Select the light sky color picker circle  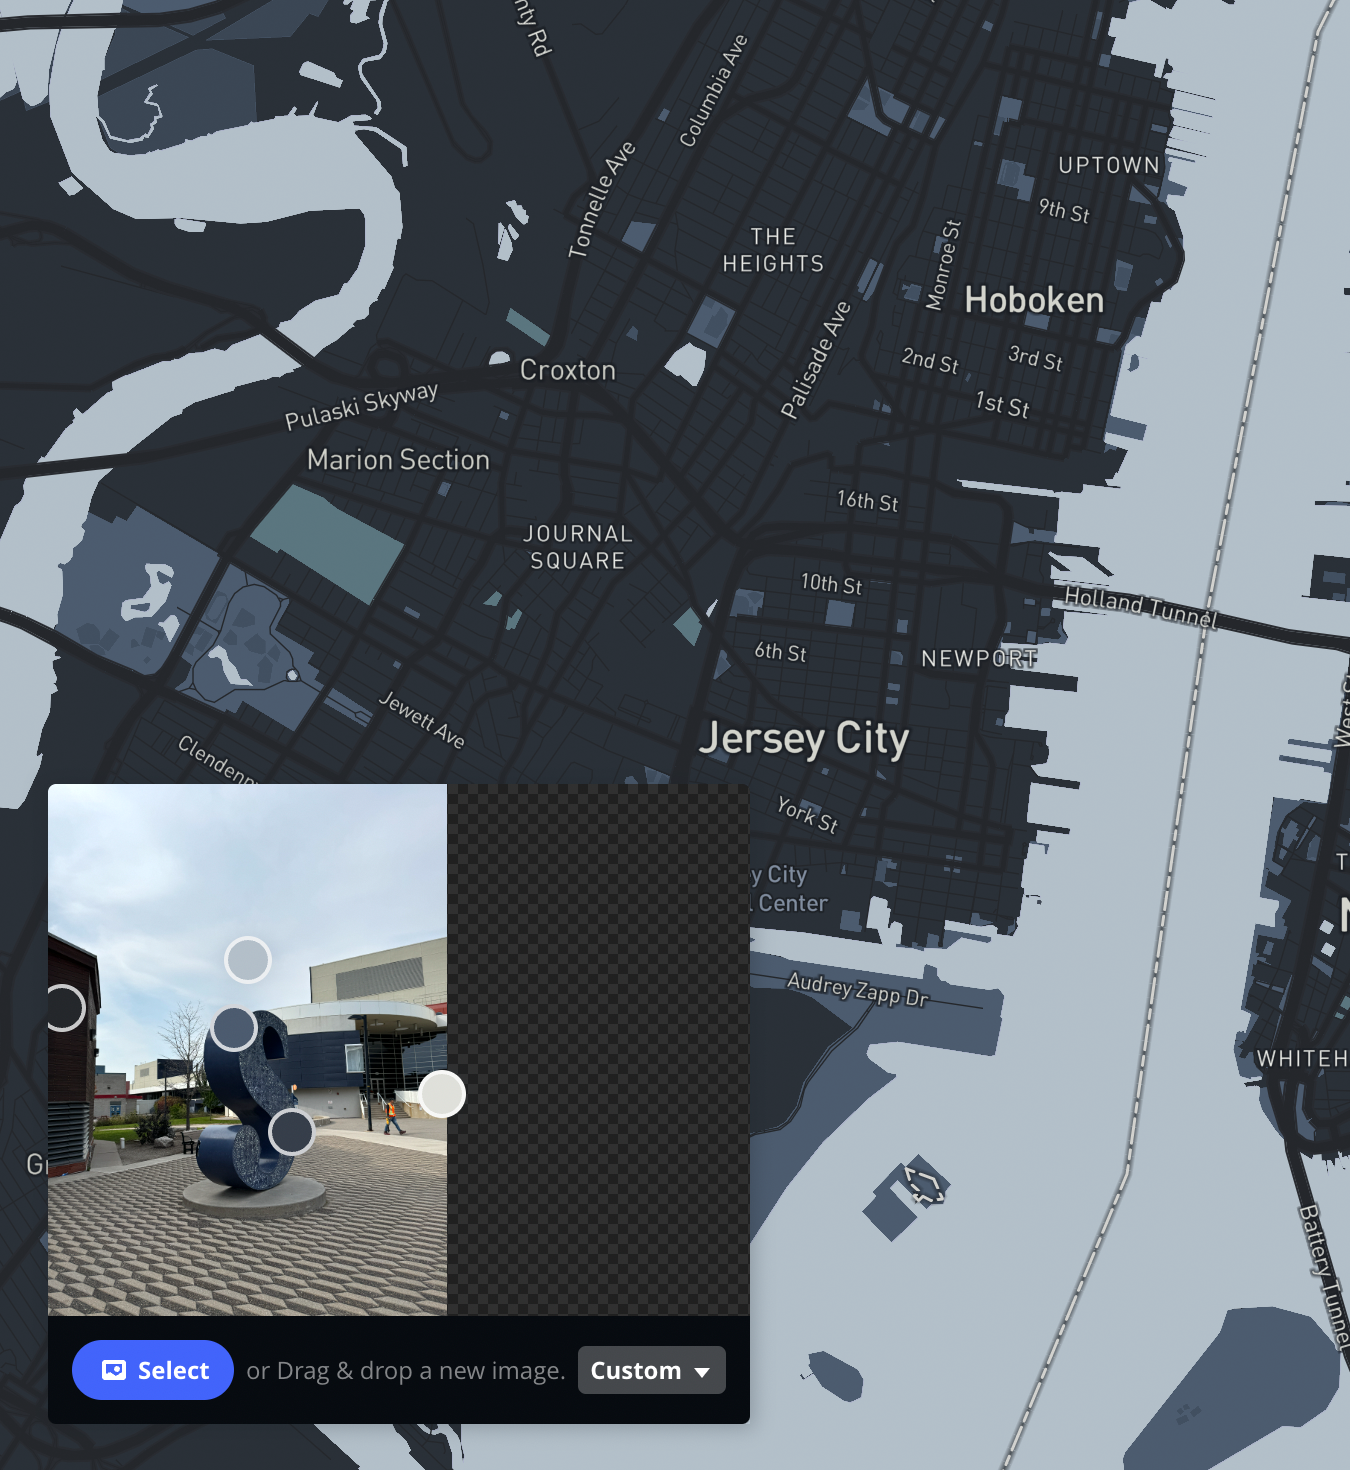[x=249, y=958]
